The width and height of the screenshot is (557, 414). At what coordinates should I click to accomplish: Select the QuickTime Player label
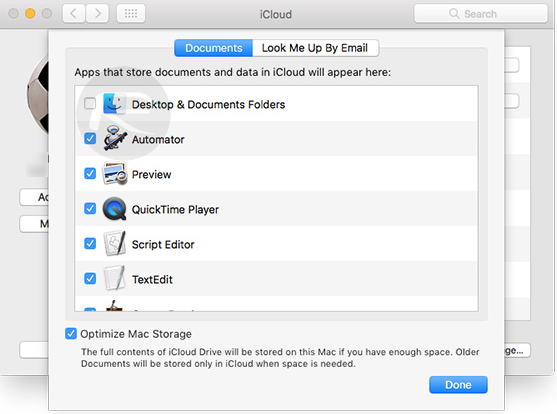coord(175,210)
